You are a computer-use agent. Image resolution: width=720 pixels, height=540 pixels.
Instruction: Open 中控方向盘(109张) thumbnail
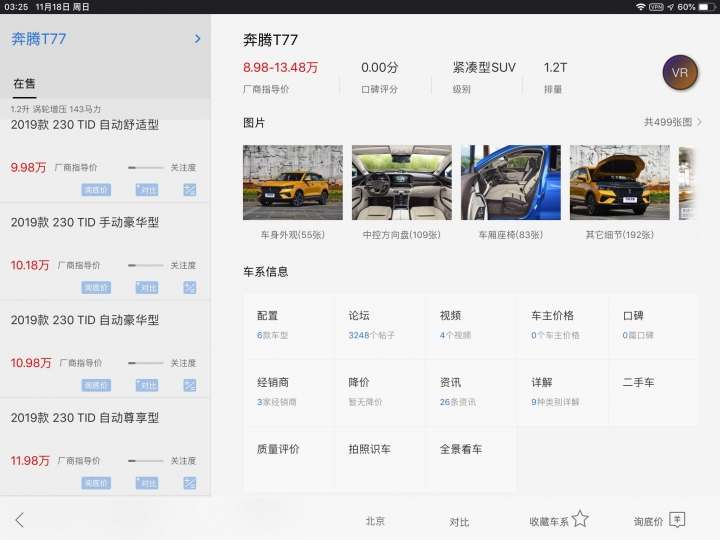coord(402,182)
